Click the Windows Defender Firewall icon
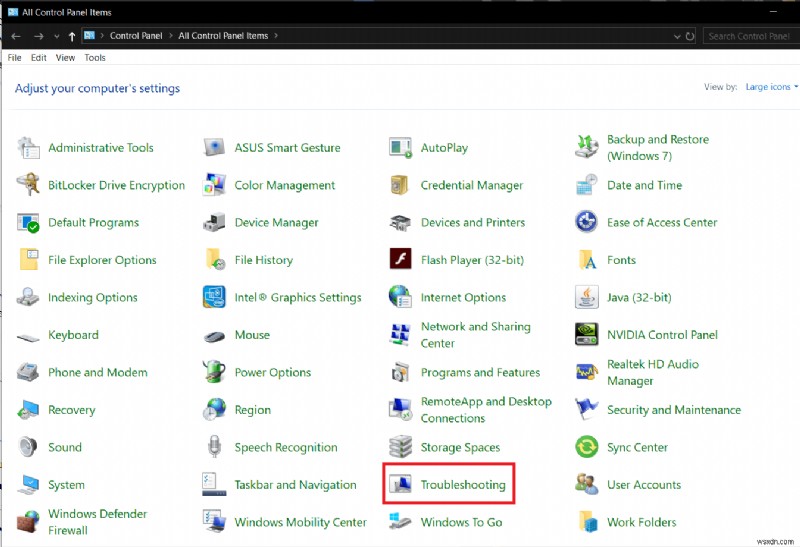Viewport: 800px width, 547px height. pyautogui.click(x=29, y=522)
